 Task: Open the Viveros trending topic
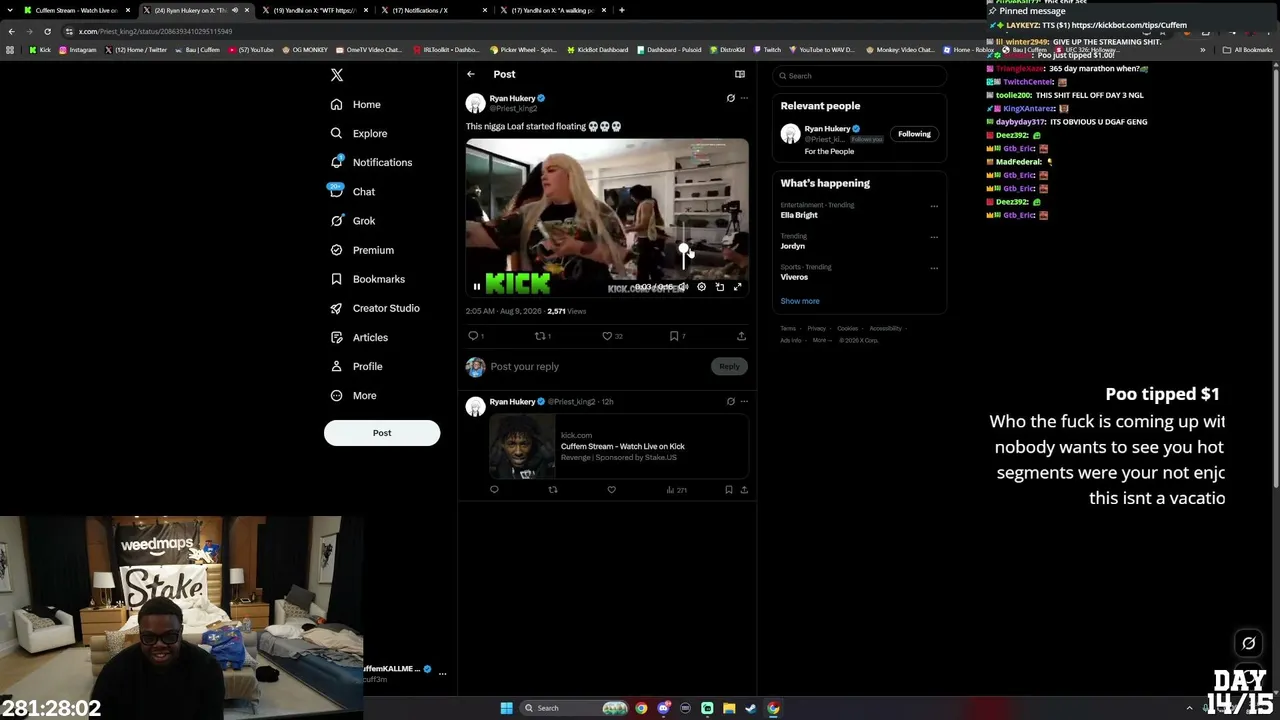pyautogui.click(x=794, y=277)
